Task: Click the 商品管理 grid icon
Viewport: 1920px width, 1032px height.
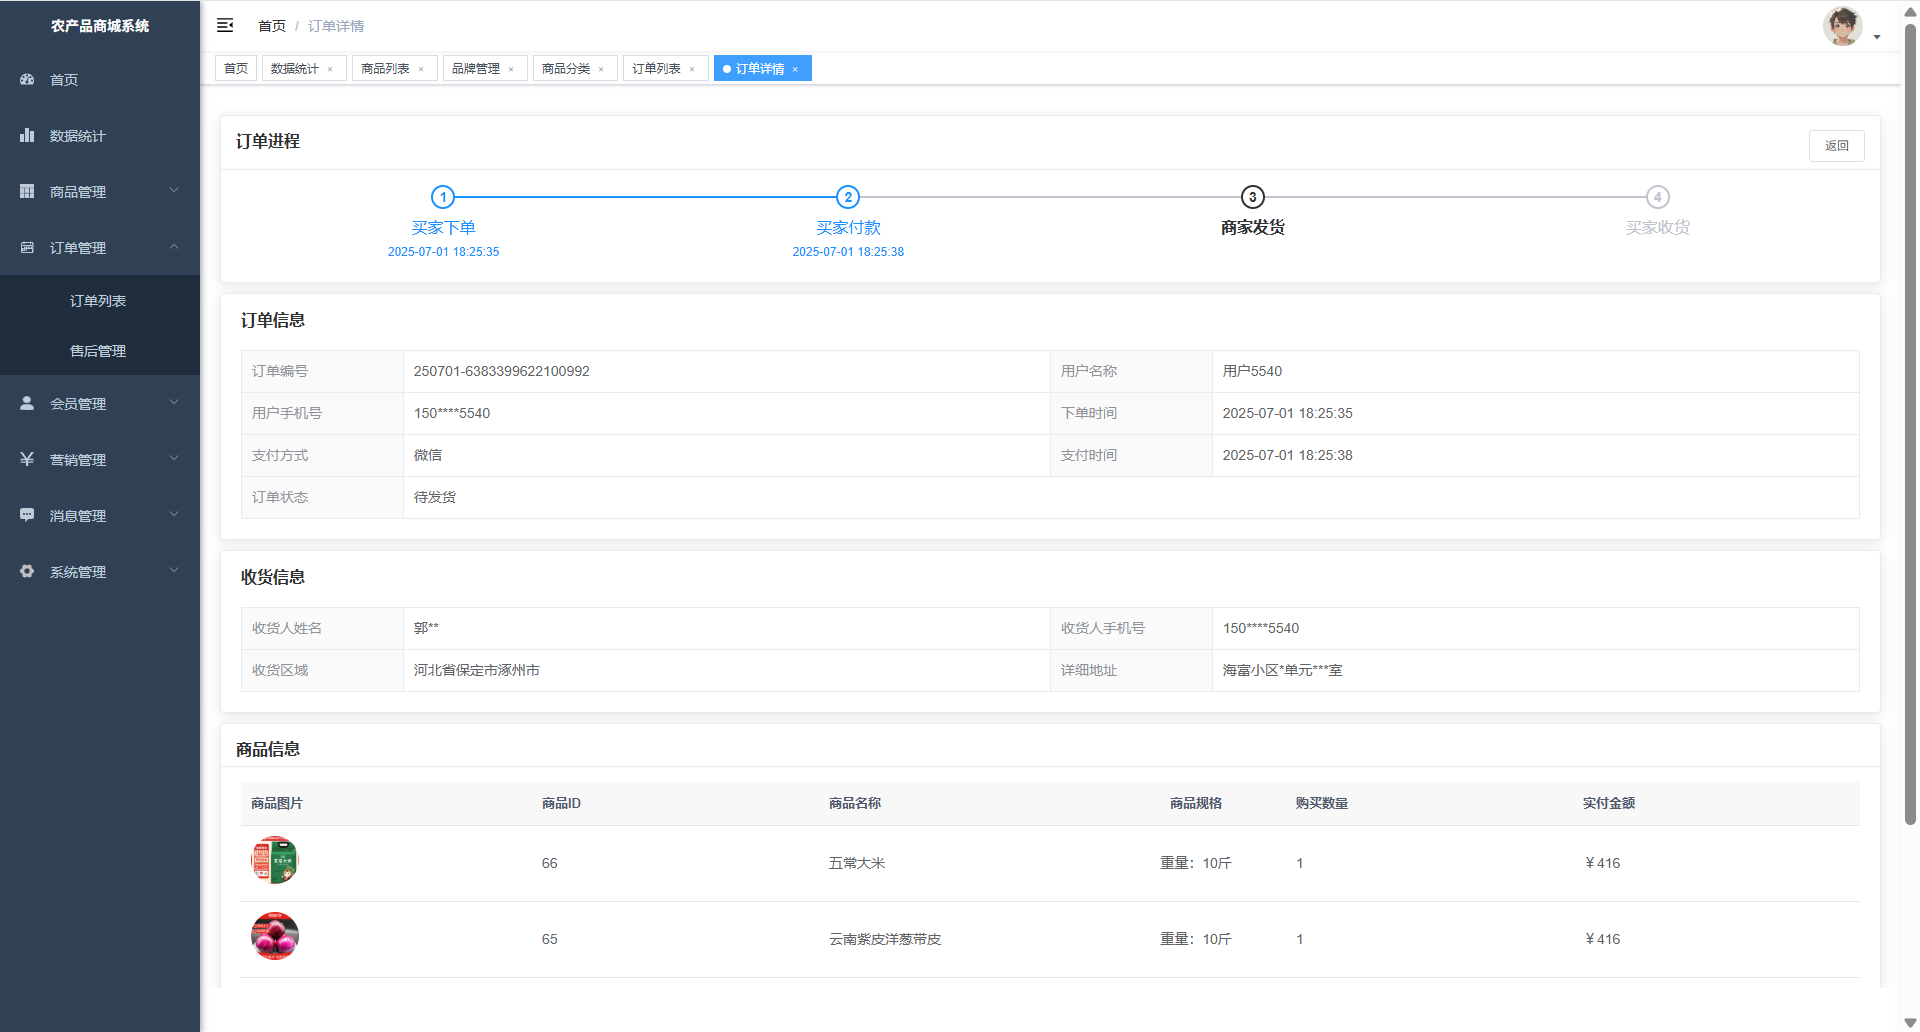Action: click(x=27, y=191)
